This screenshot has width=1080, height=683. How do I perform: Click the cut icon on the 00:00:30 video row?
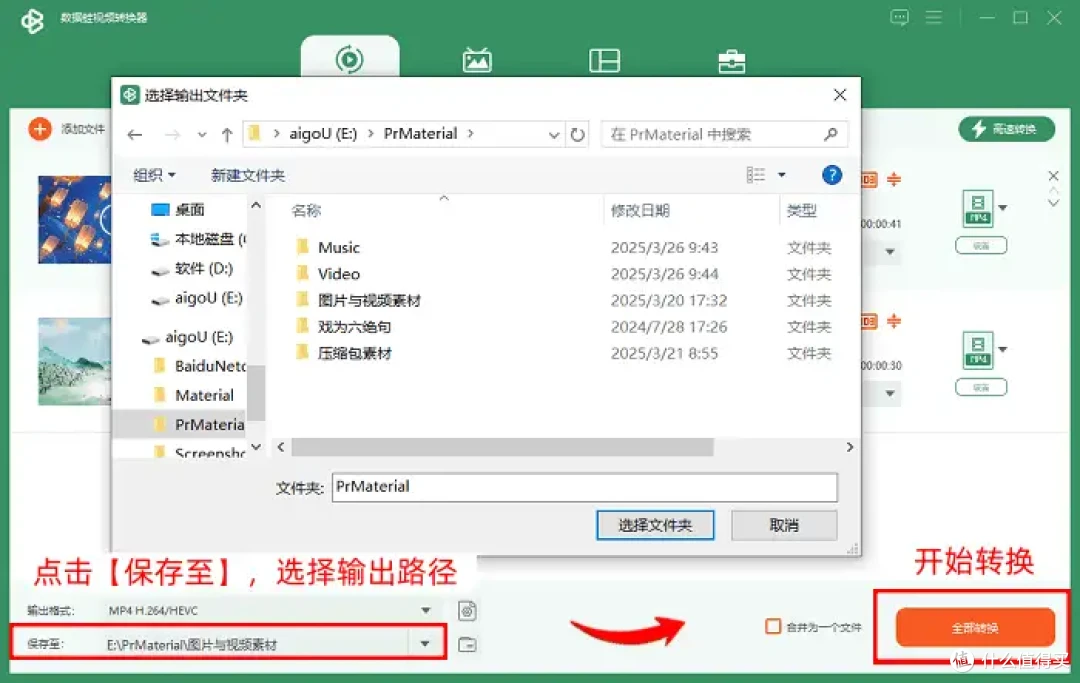click(894, 321)
